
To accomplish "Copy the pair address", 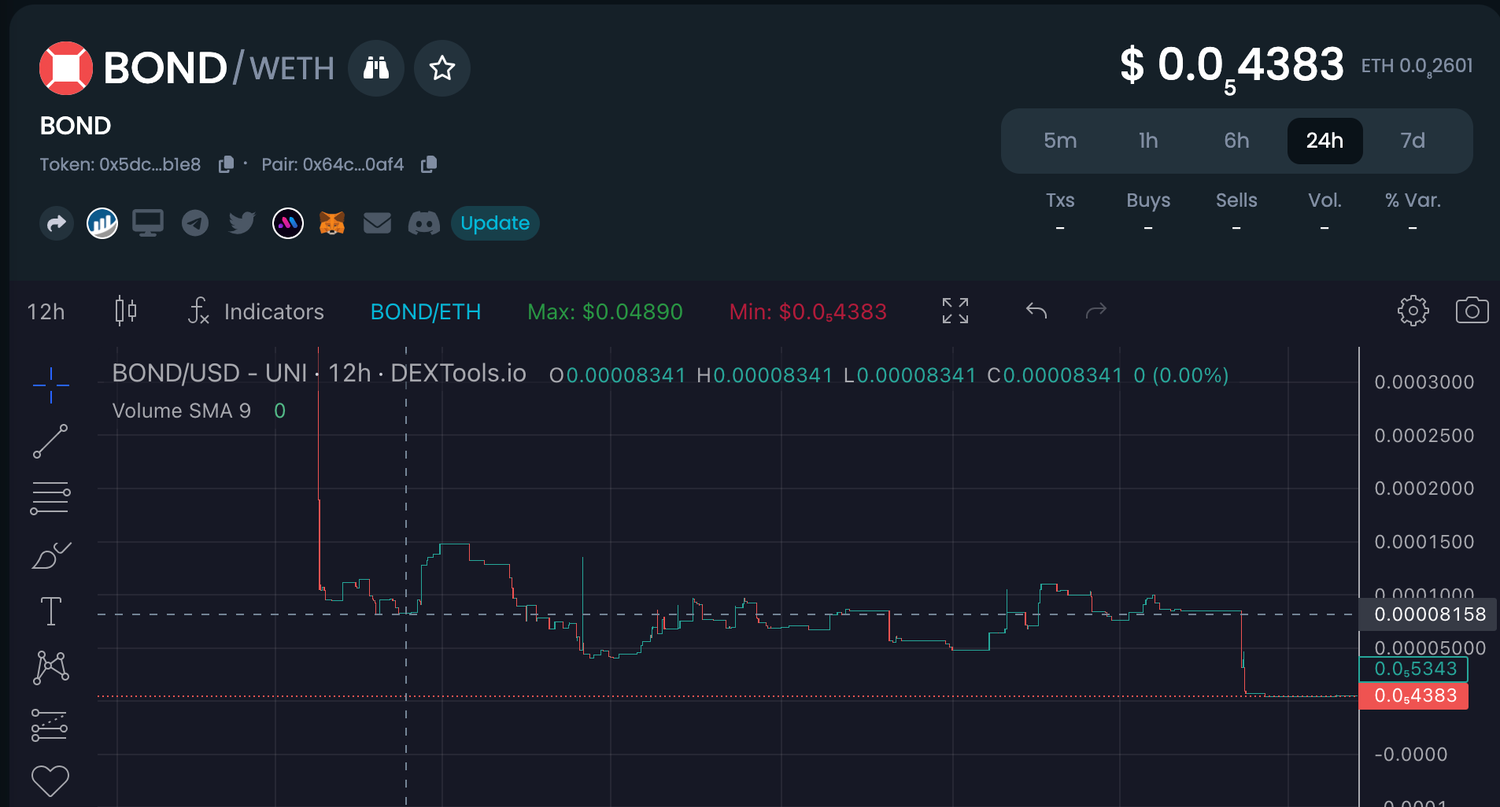I will pyautogui.click(x=429, y=164).
